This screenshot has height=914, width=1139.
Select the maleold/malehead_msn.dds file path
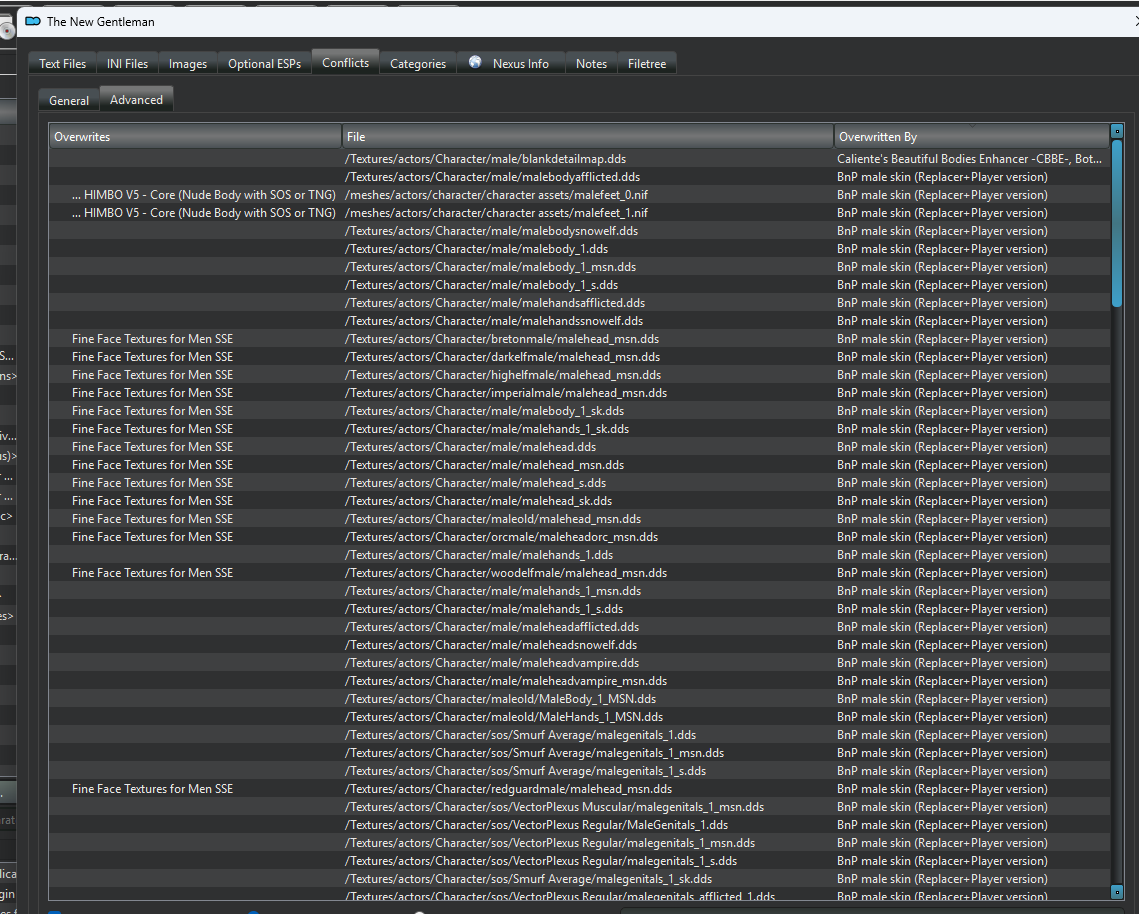[493, 519]
